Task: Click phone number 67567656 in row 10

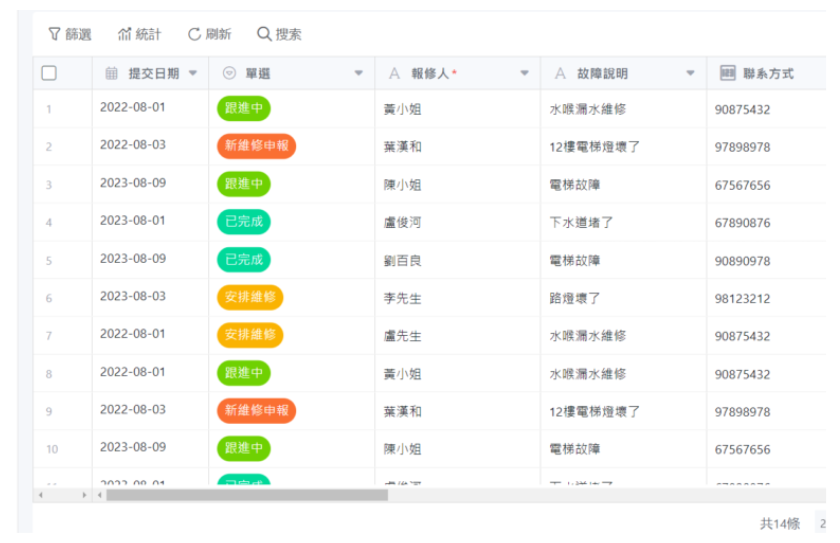Action: coord(742,450)
